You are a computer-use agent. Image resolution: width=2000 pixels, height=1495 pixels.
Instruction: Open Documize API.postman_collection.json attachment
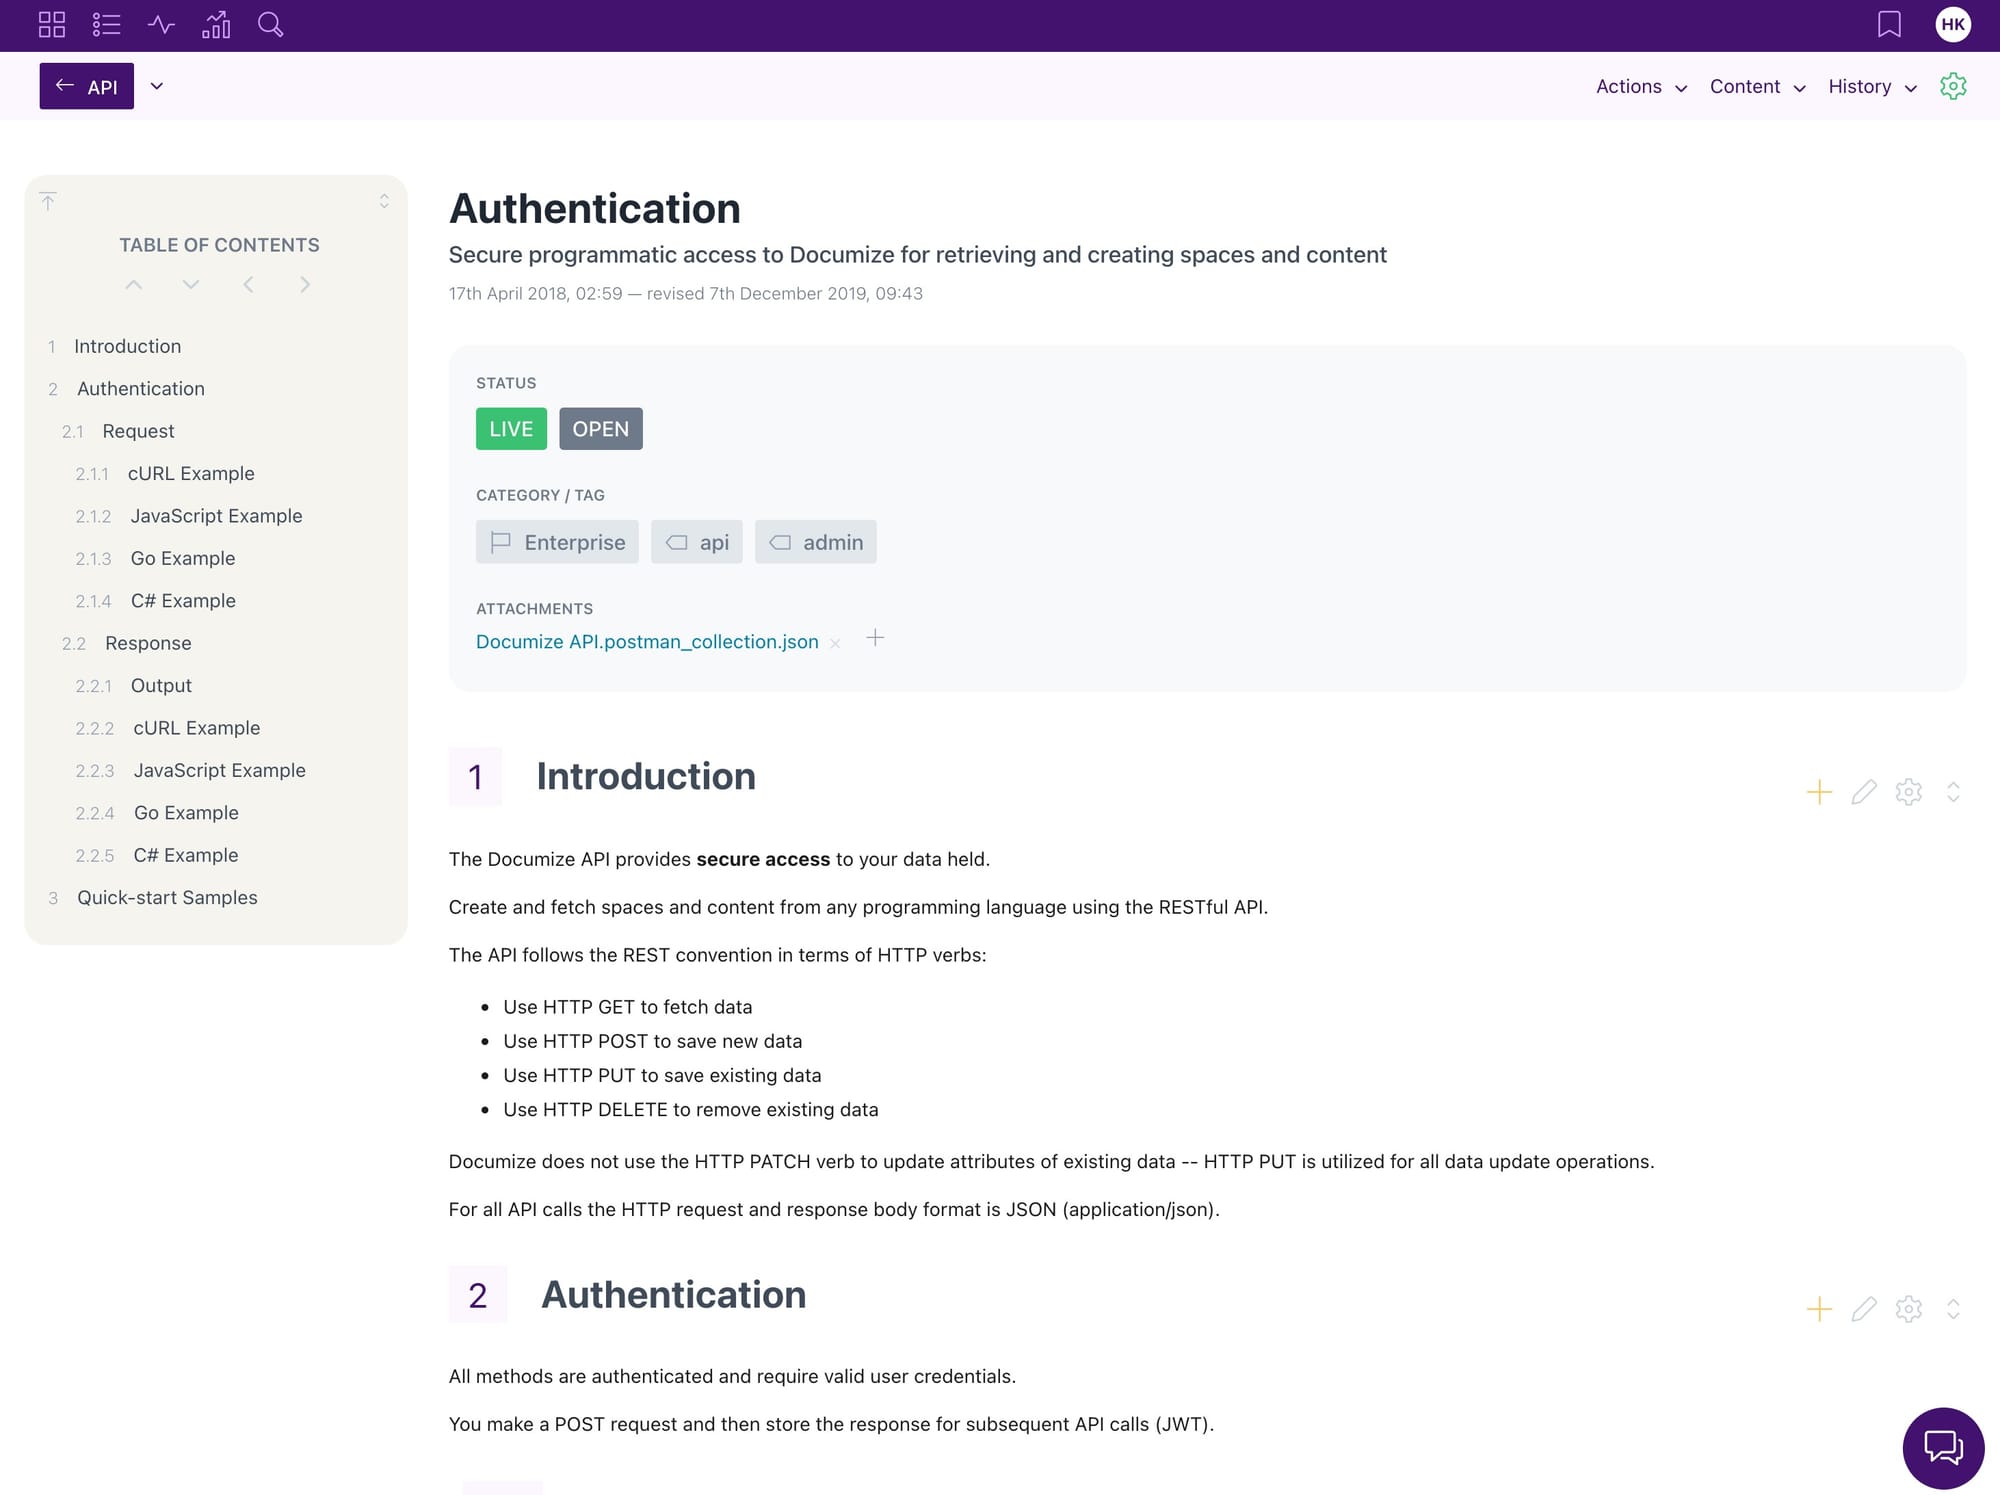647,642
